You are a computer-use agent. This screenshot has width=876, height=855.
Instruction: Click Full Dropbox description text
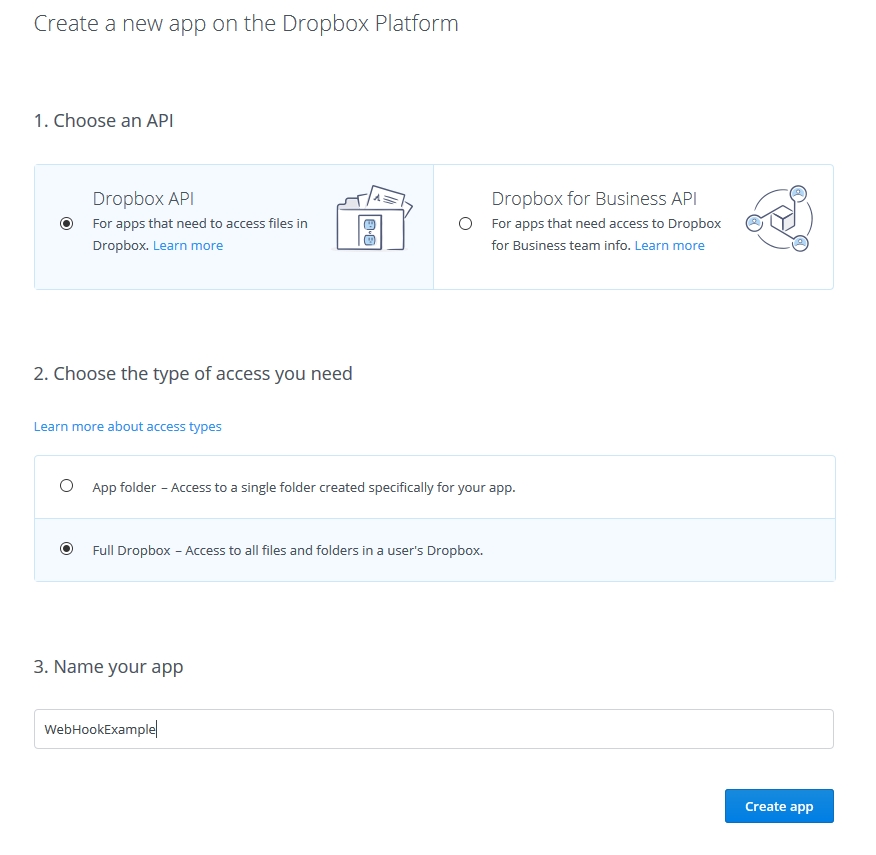[288, 551]
